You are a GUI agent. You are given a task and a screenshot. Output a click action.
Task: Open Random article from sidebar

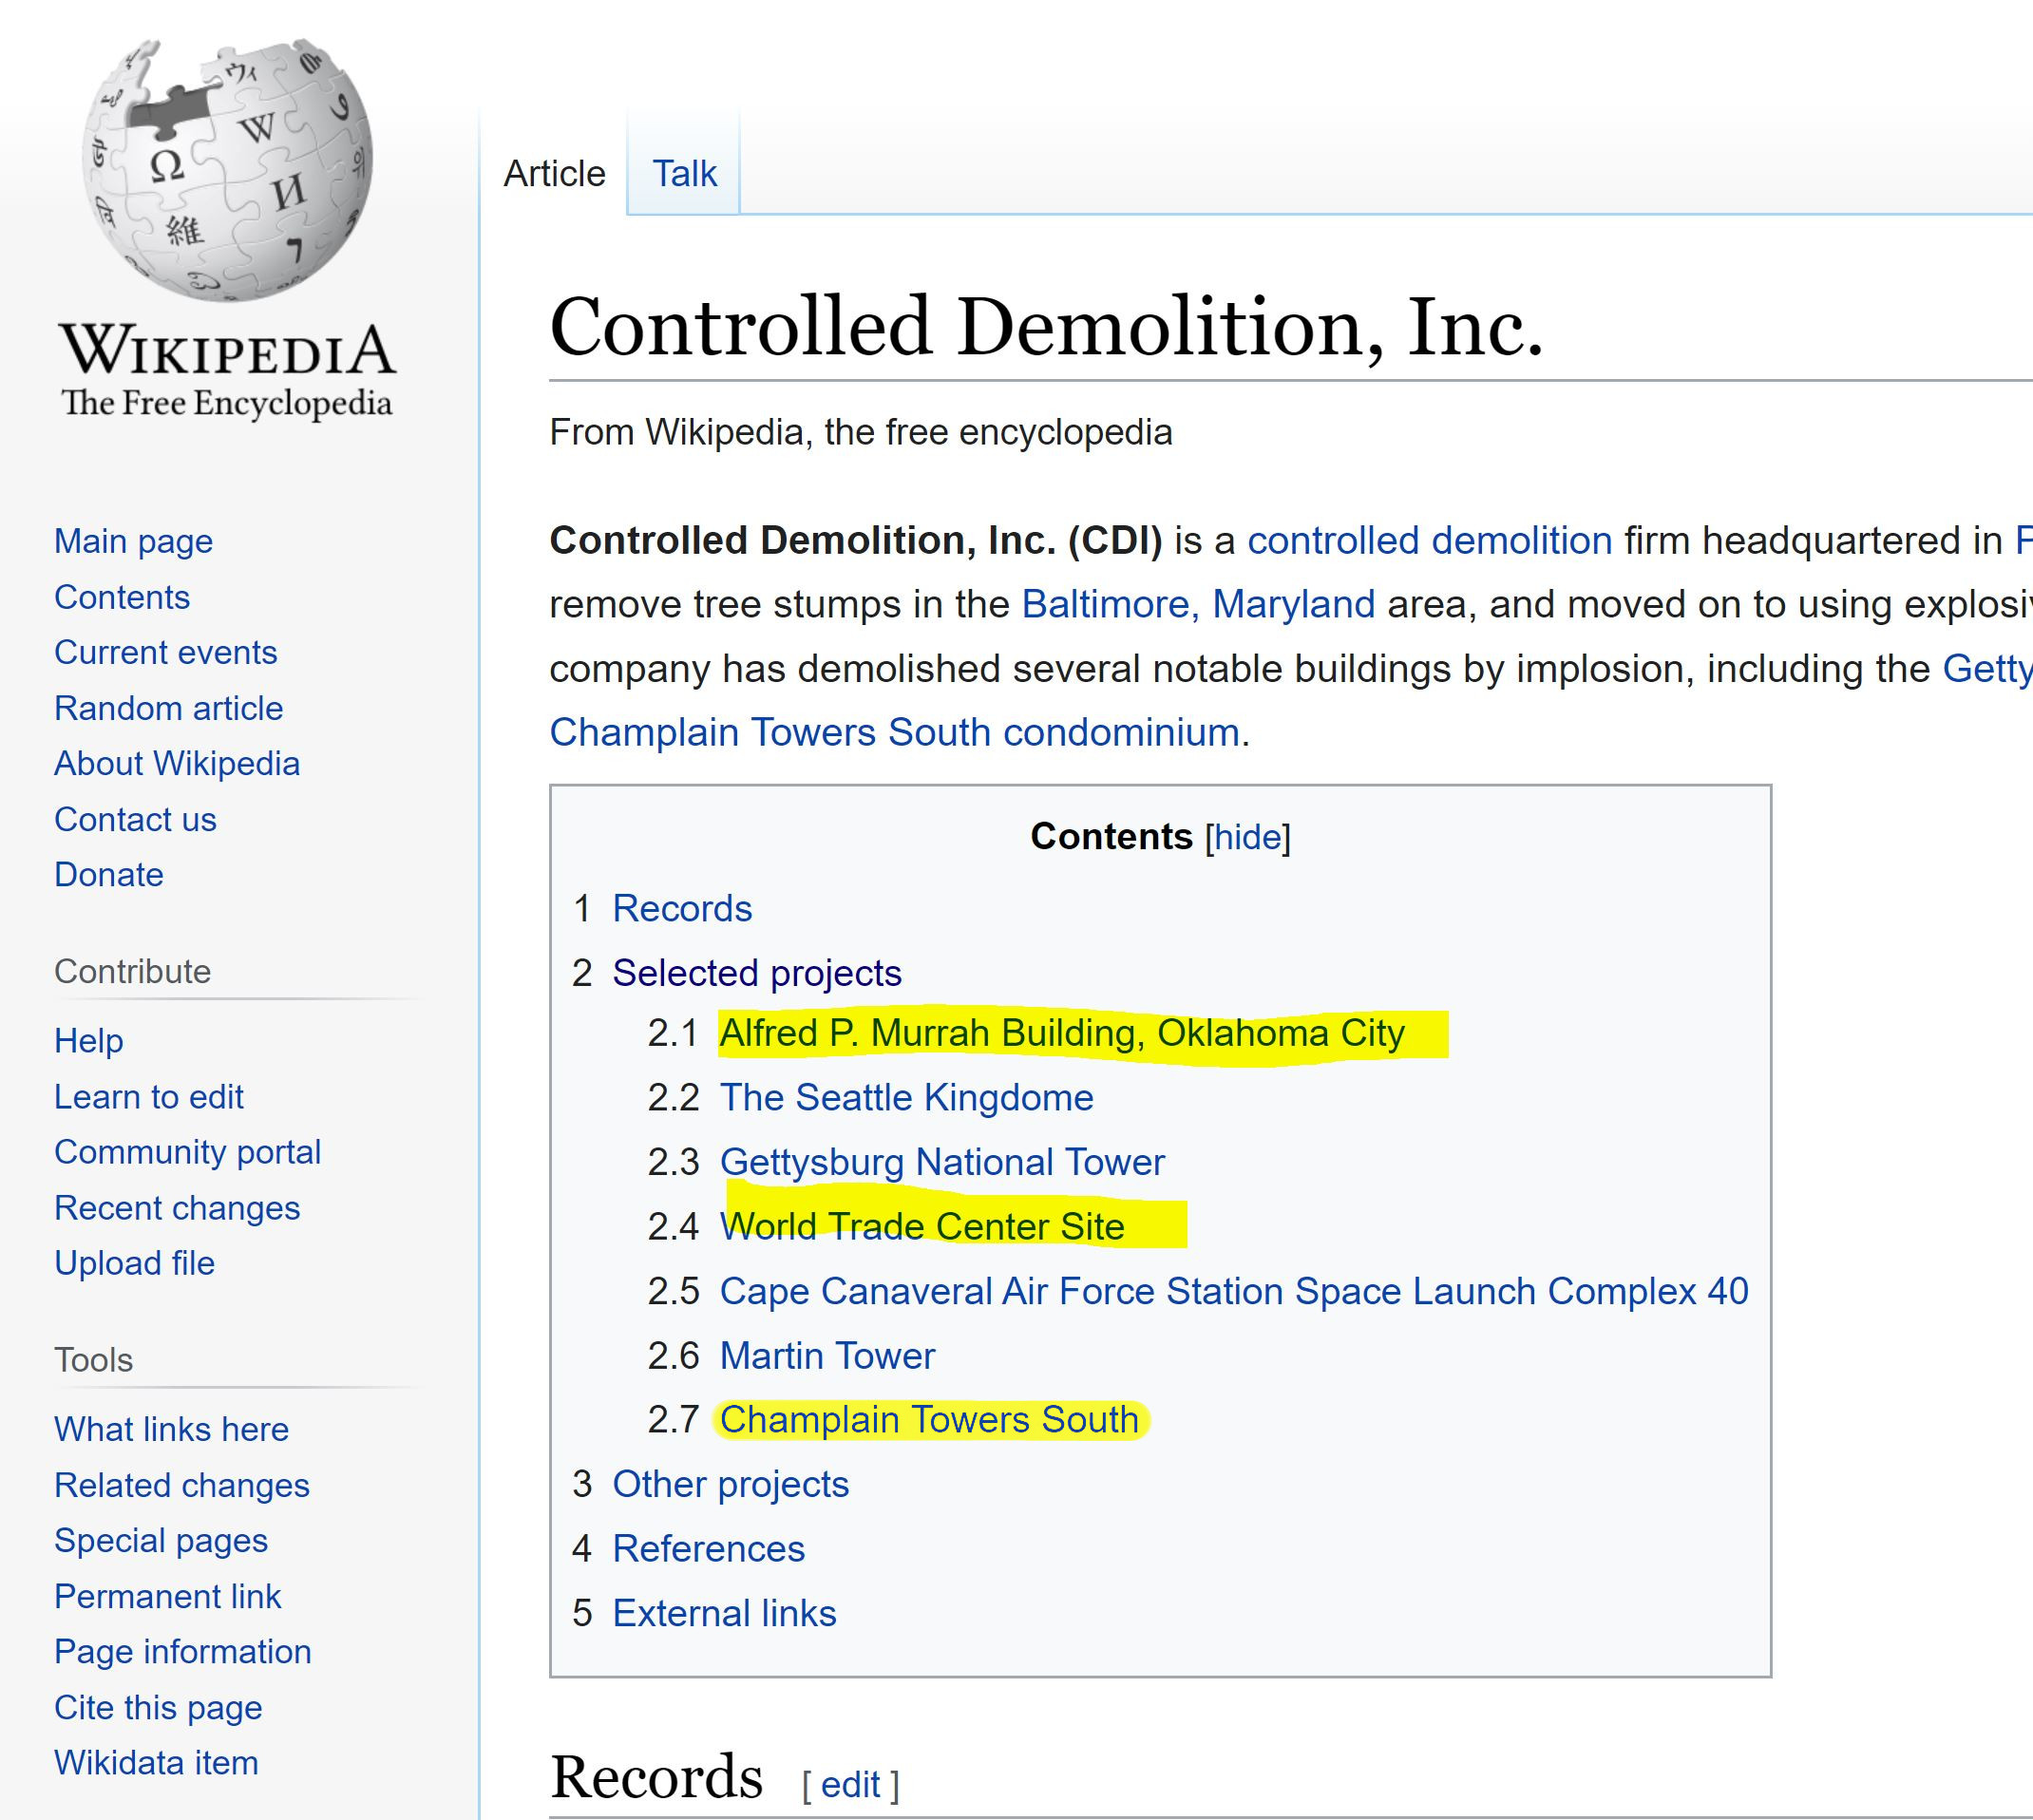[168, 708]
